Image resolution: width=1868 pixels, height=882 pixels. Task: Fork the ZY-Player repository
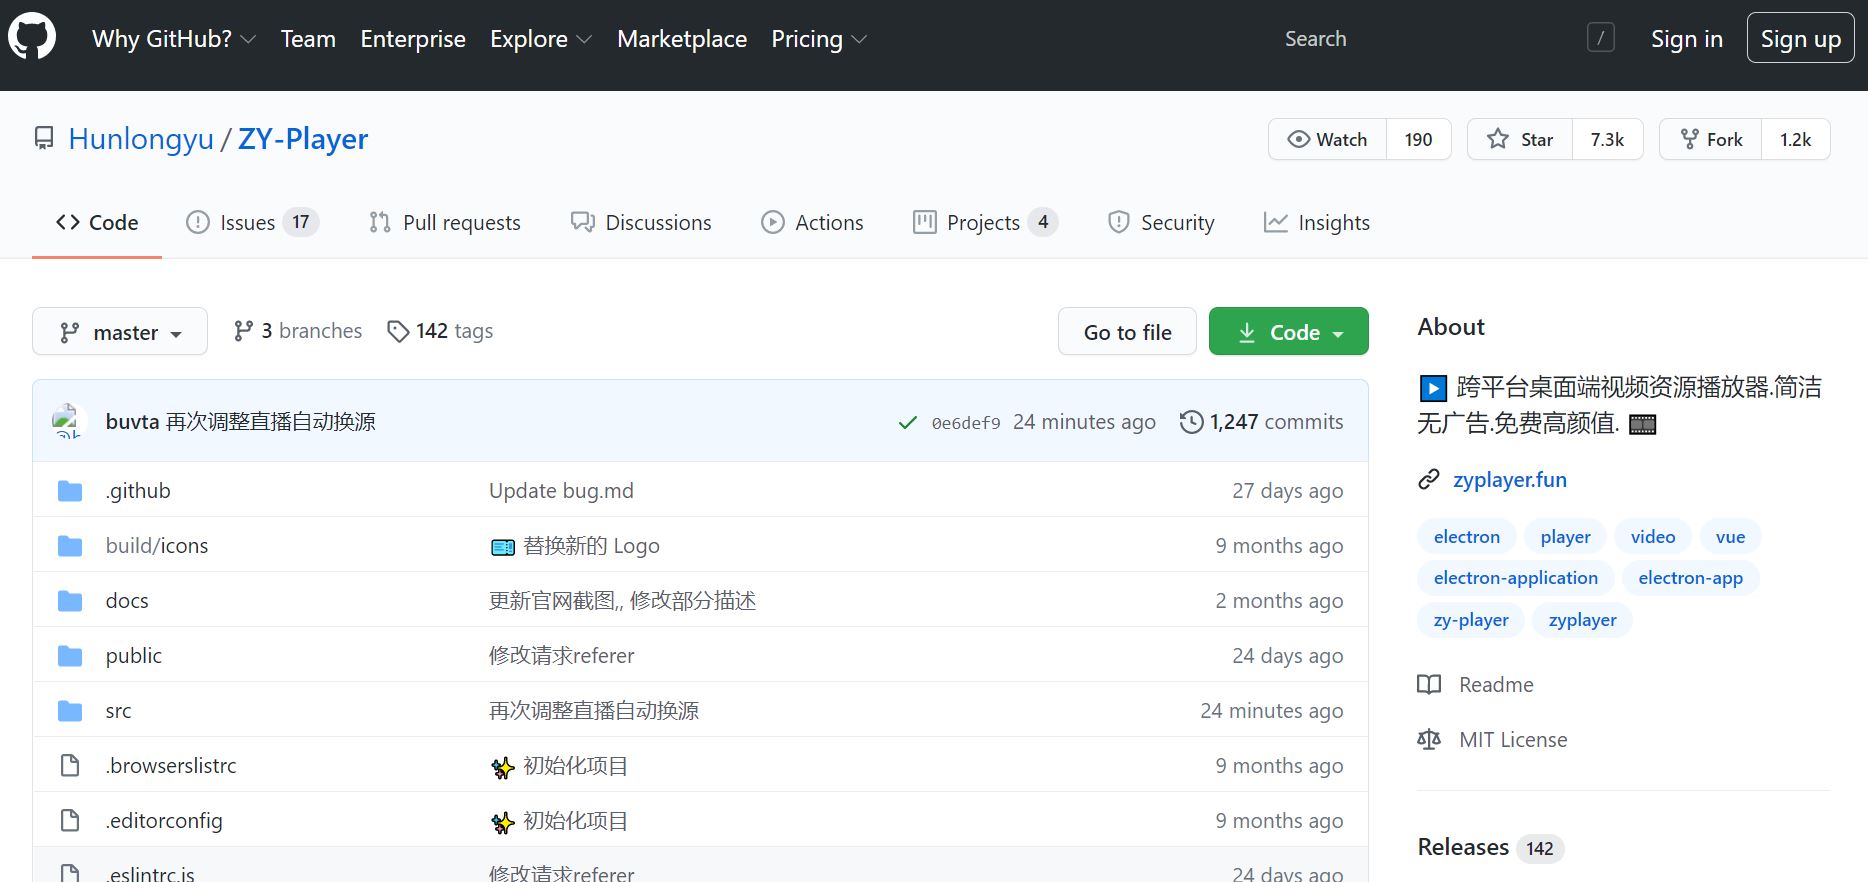[x=1711, y=140]
